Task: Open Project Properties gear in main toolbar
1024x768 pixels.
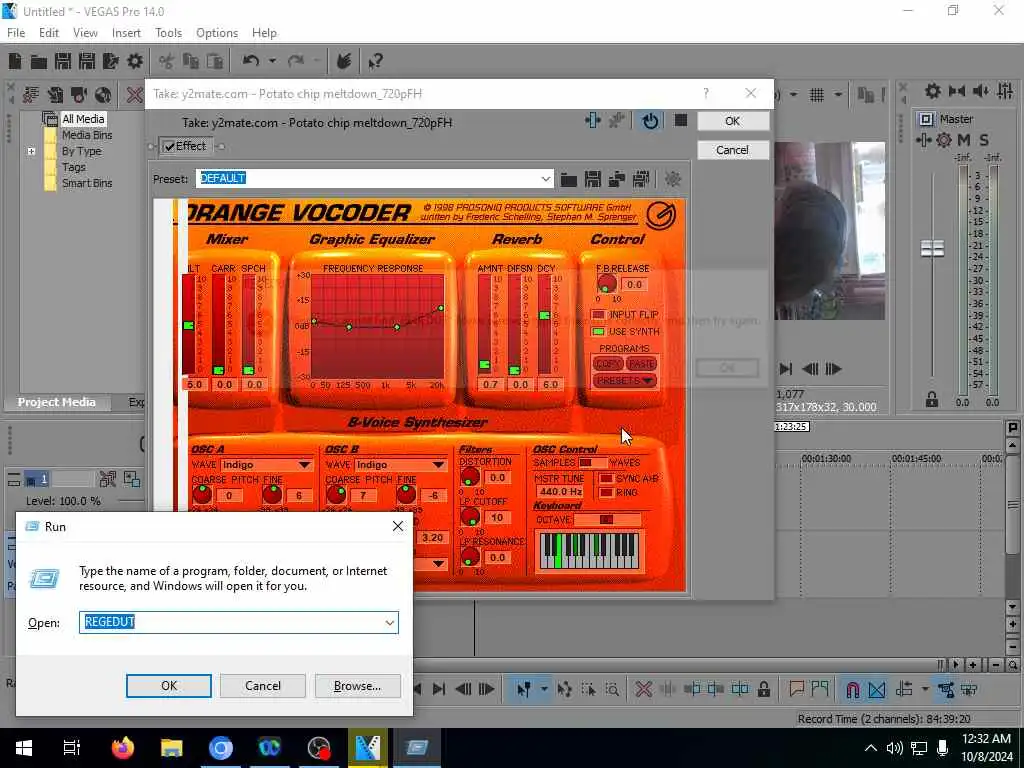Action: [x=135, y=61]
